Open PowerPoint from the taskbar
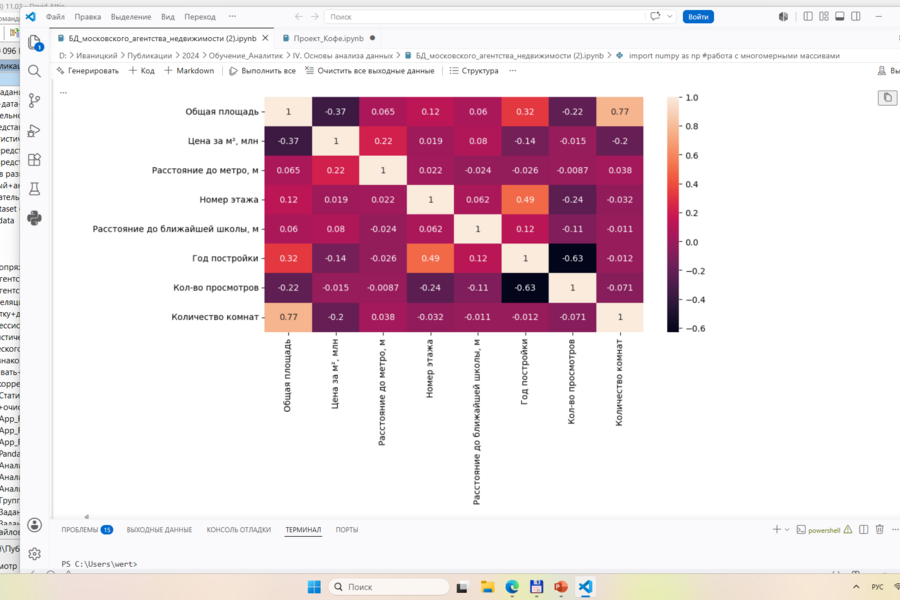The width and height of the screenshot is (900, 600). [x=561, y=587]
